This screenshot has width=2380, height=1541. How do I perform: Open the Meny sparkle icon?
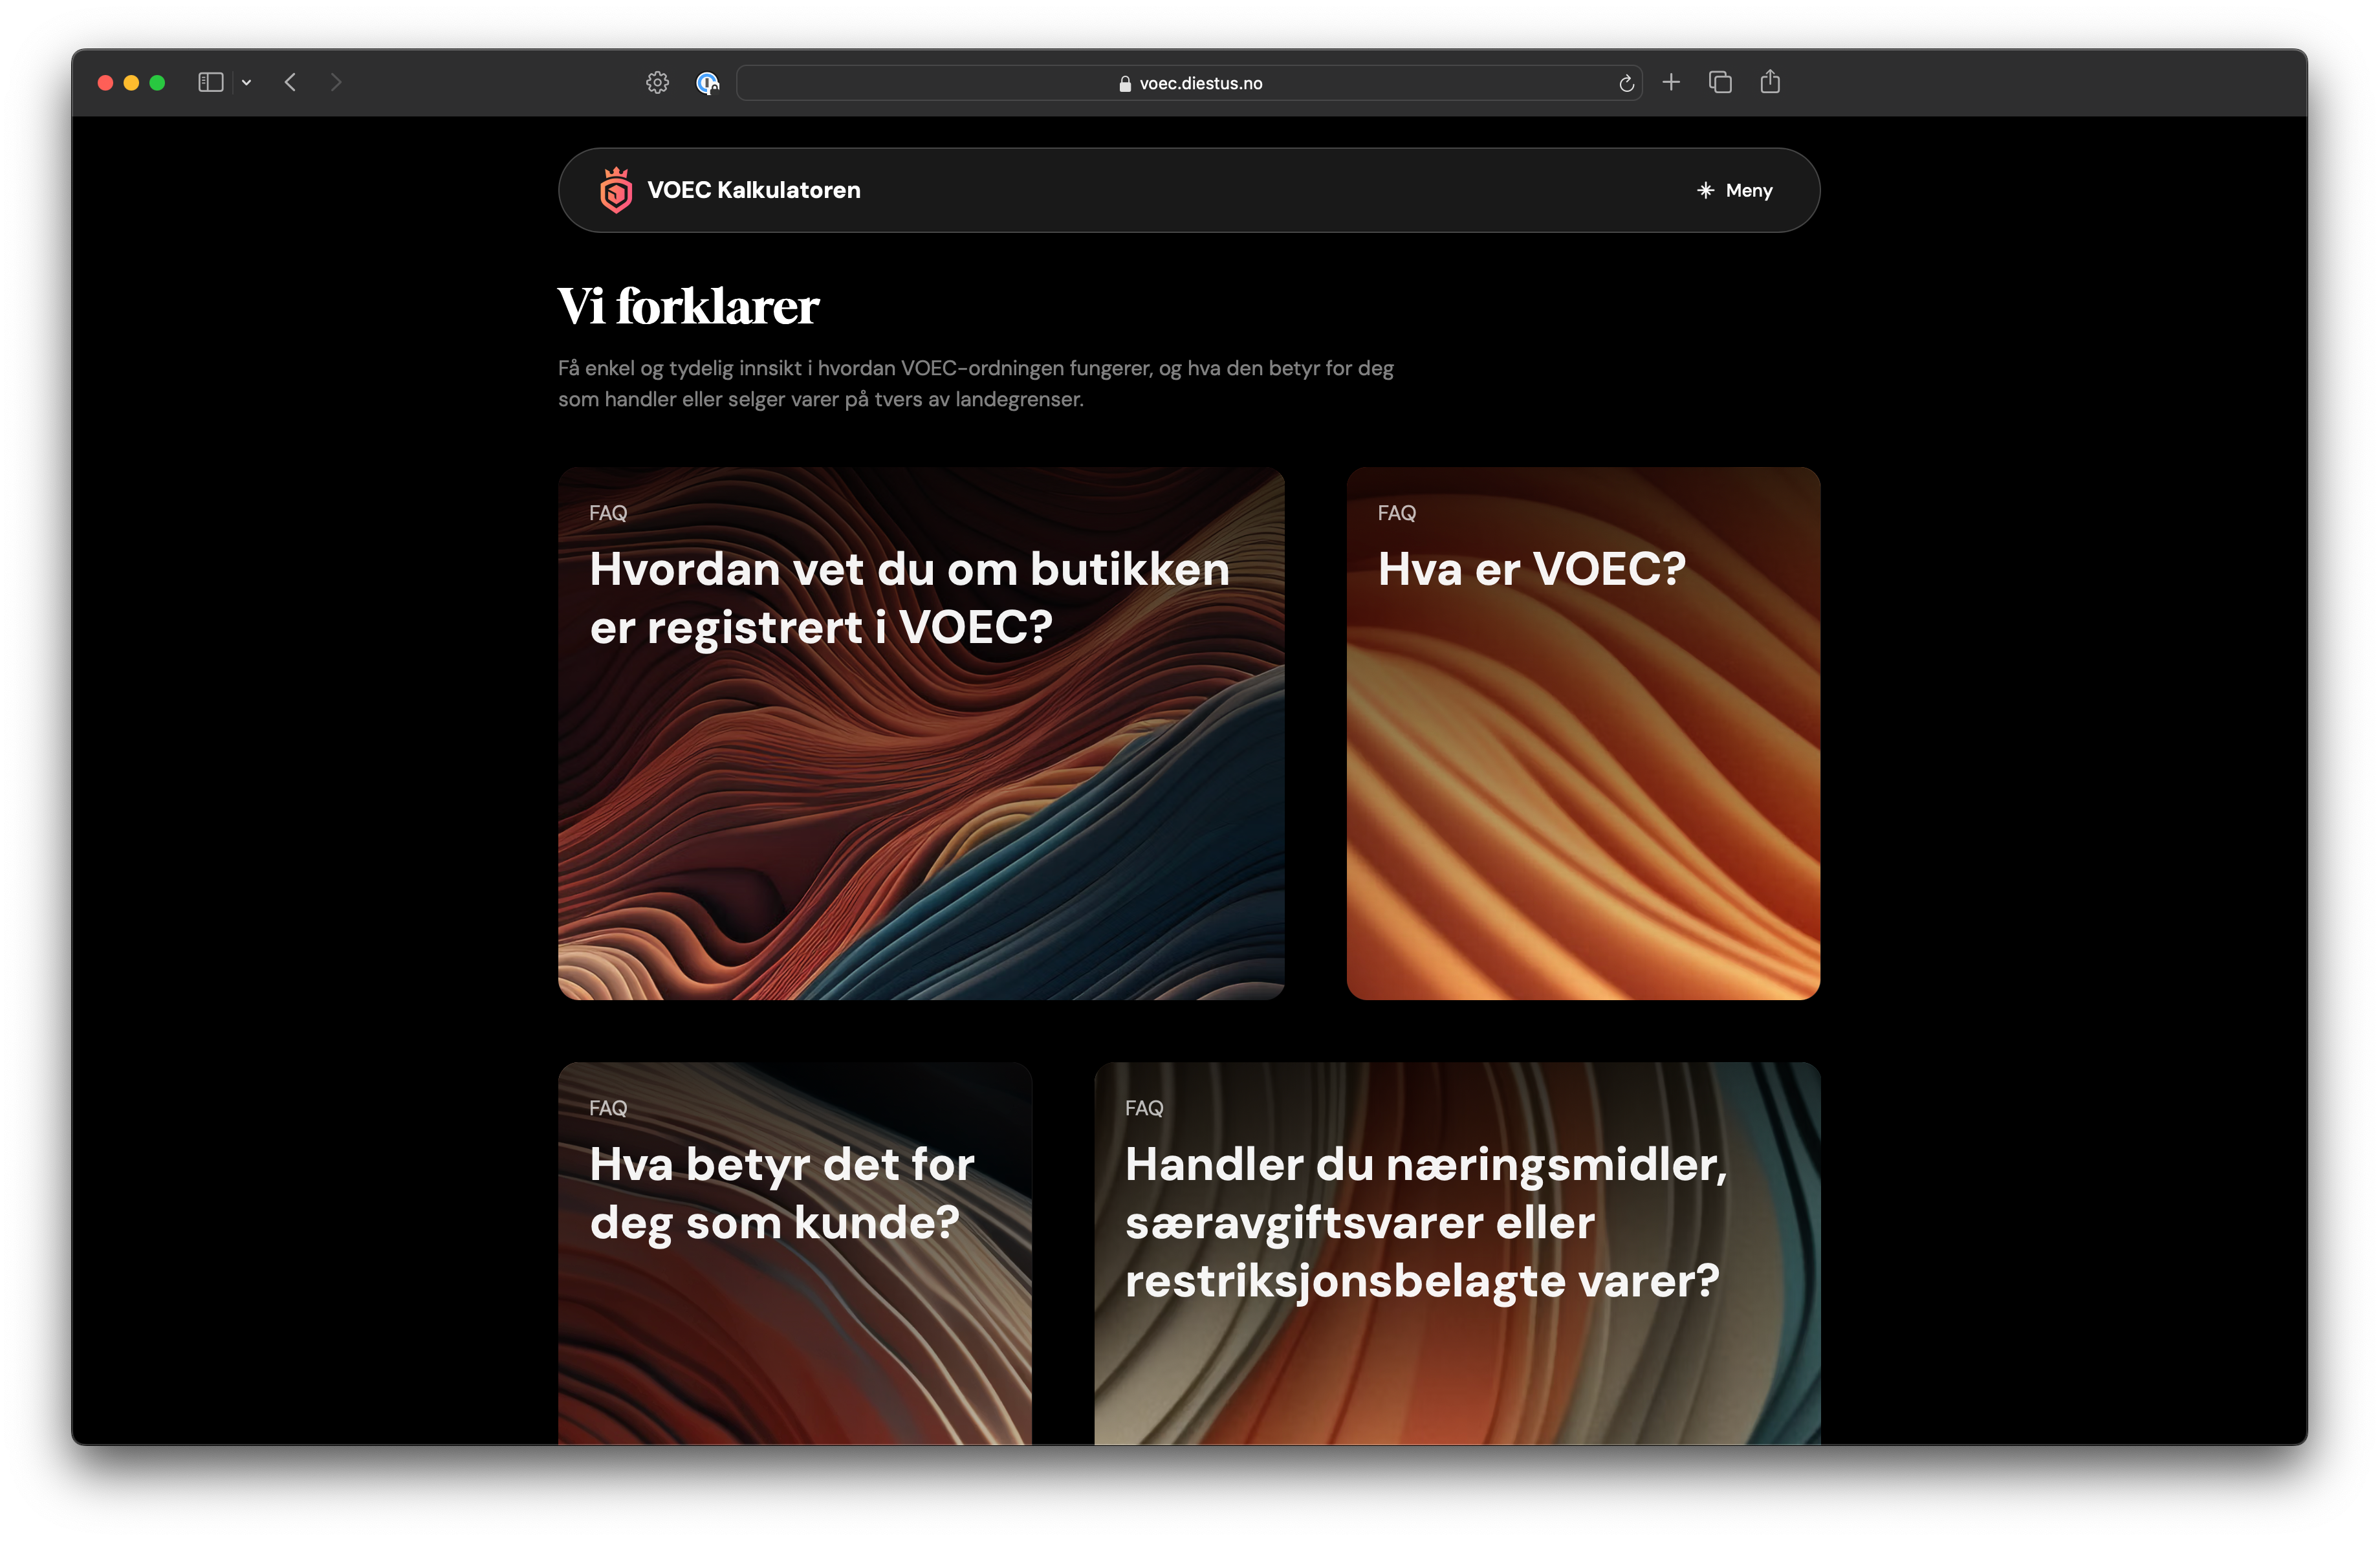1706,190
